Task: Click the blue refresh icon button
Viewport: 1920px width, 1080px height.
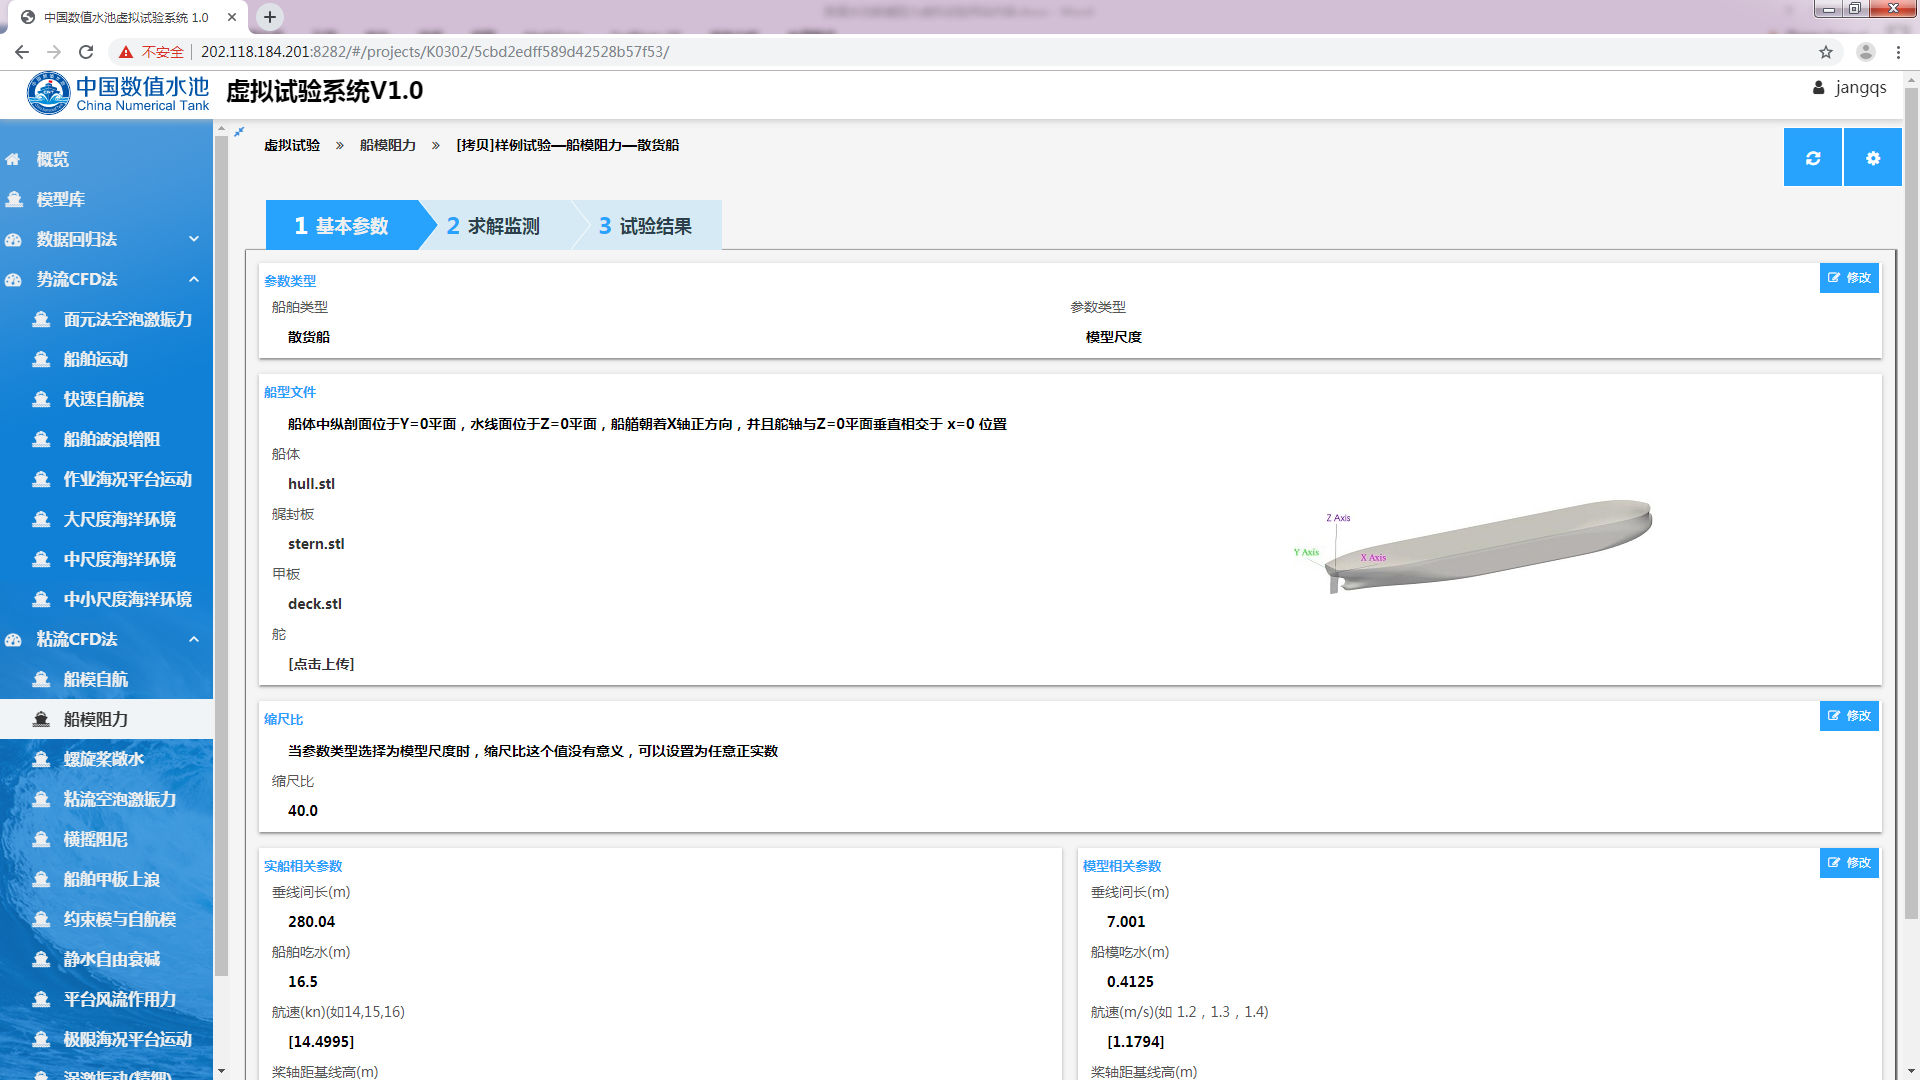Action: (x=1812, y=158)
